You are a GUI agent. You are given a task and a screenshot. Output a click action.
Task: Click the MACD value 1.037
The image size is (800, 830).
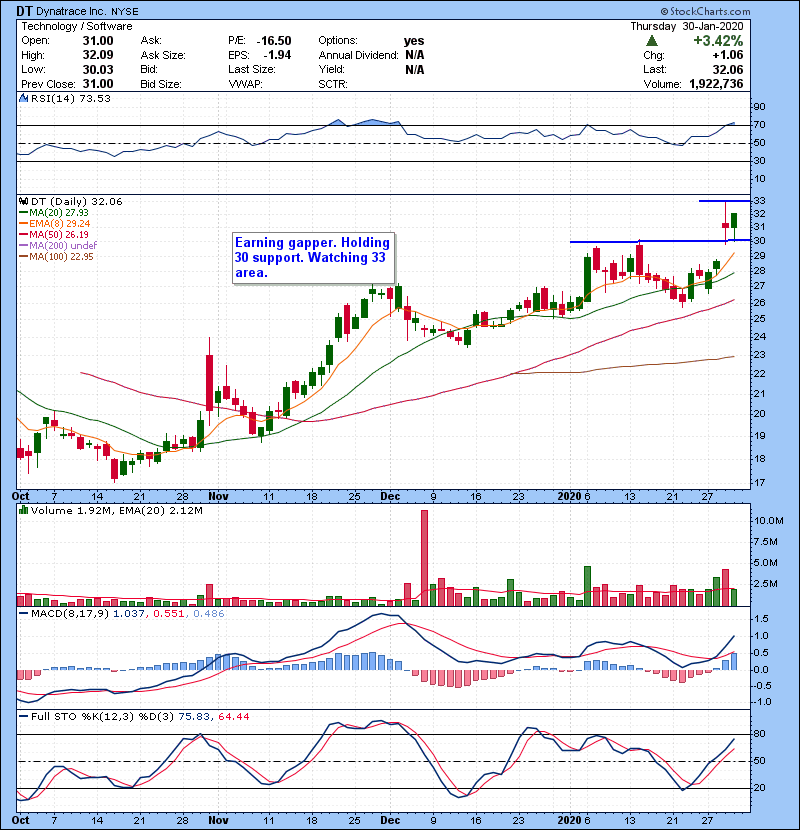[x=128, y=614]
